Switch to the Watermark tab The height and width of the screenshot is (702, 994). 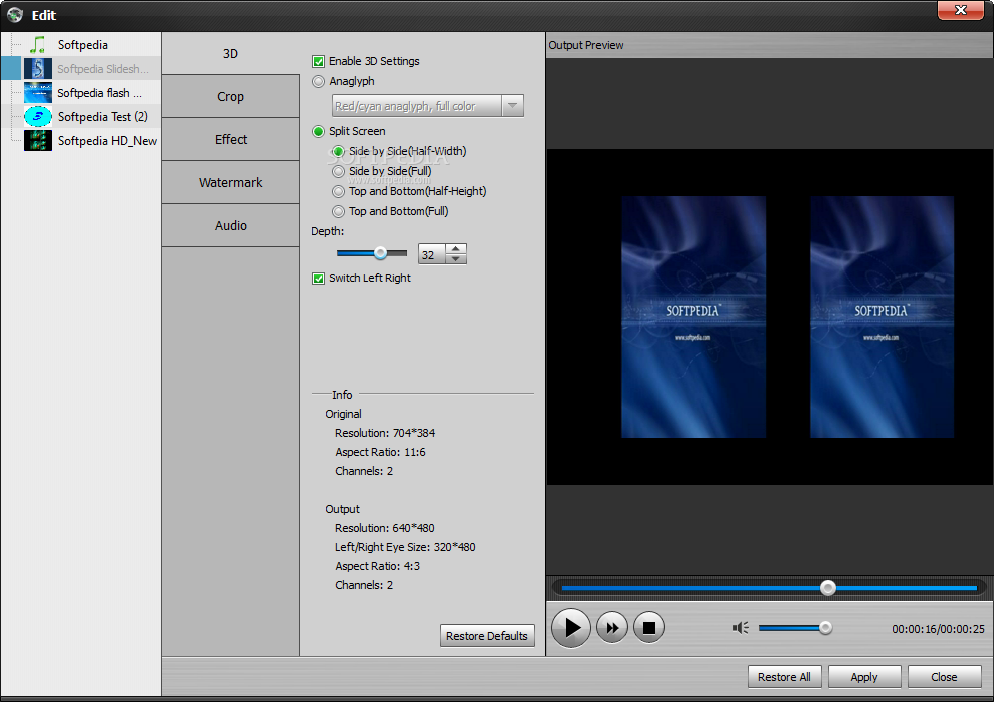230,183
